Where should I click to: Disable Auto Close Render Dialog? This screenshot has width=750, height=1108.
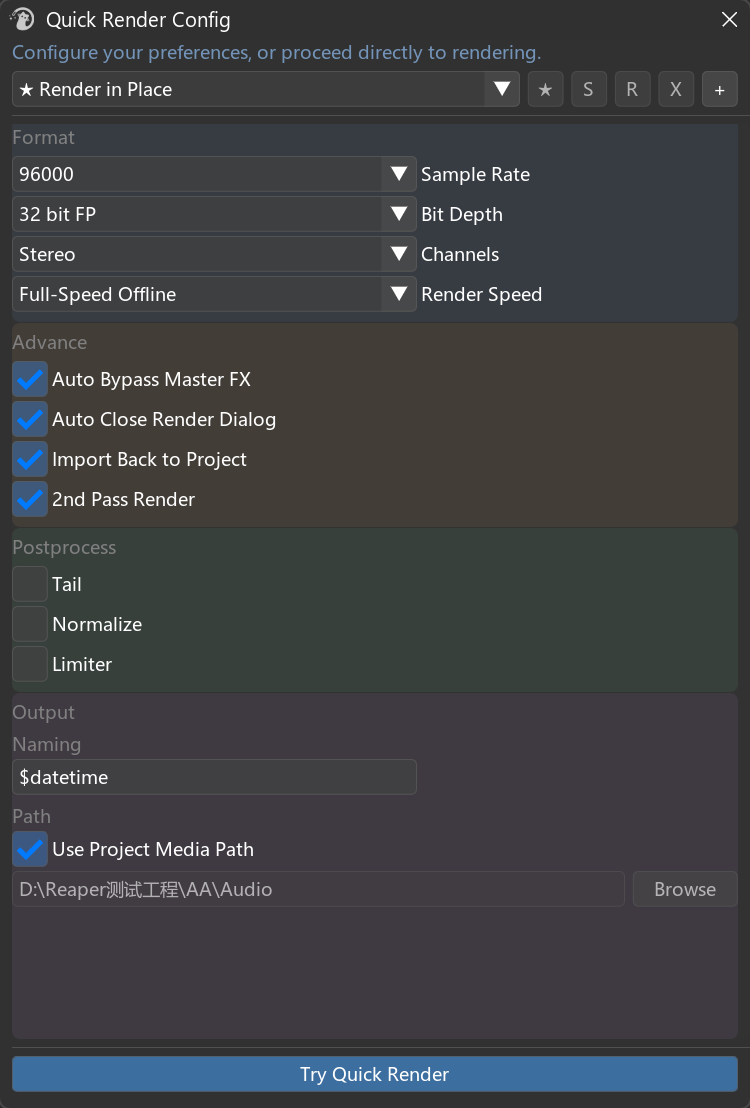point(30,420)
